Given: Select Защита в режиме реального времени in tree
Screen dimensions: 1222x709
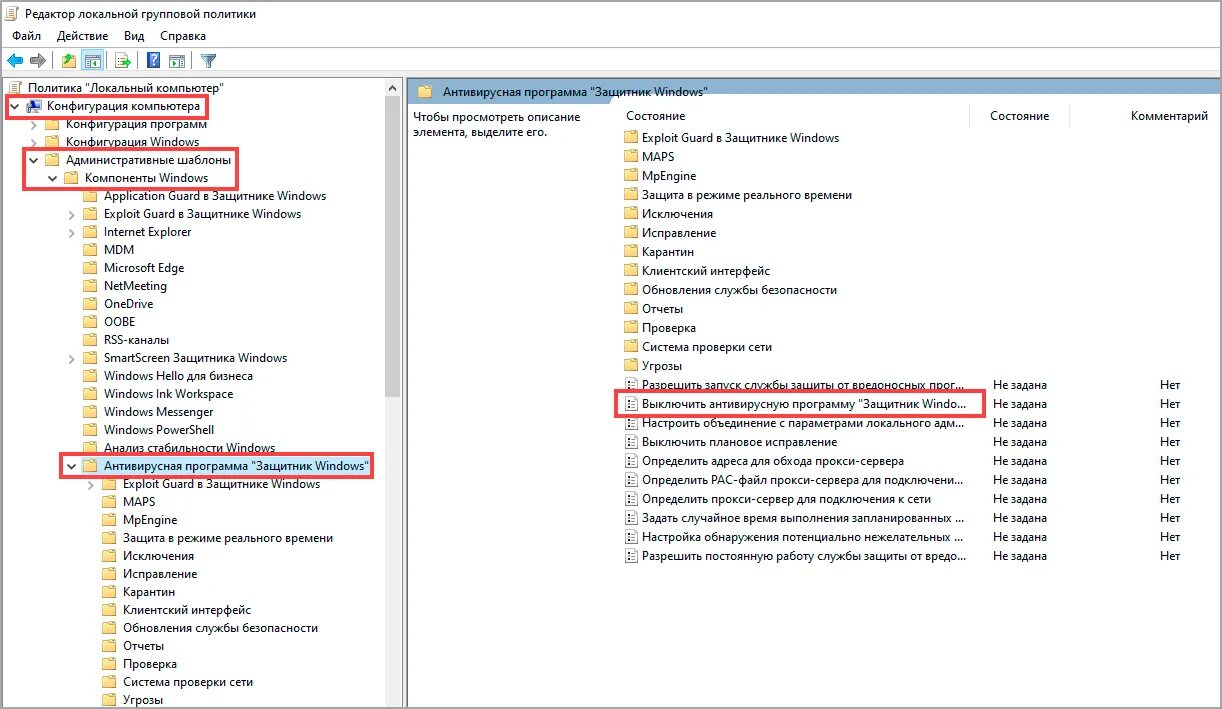Looking at the screenshot, I should point(228,538).
